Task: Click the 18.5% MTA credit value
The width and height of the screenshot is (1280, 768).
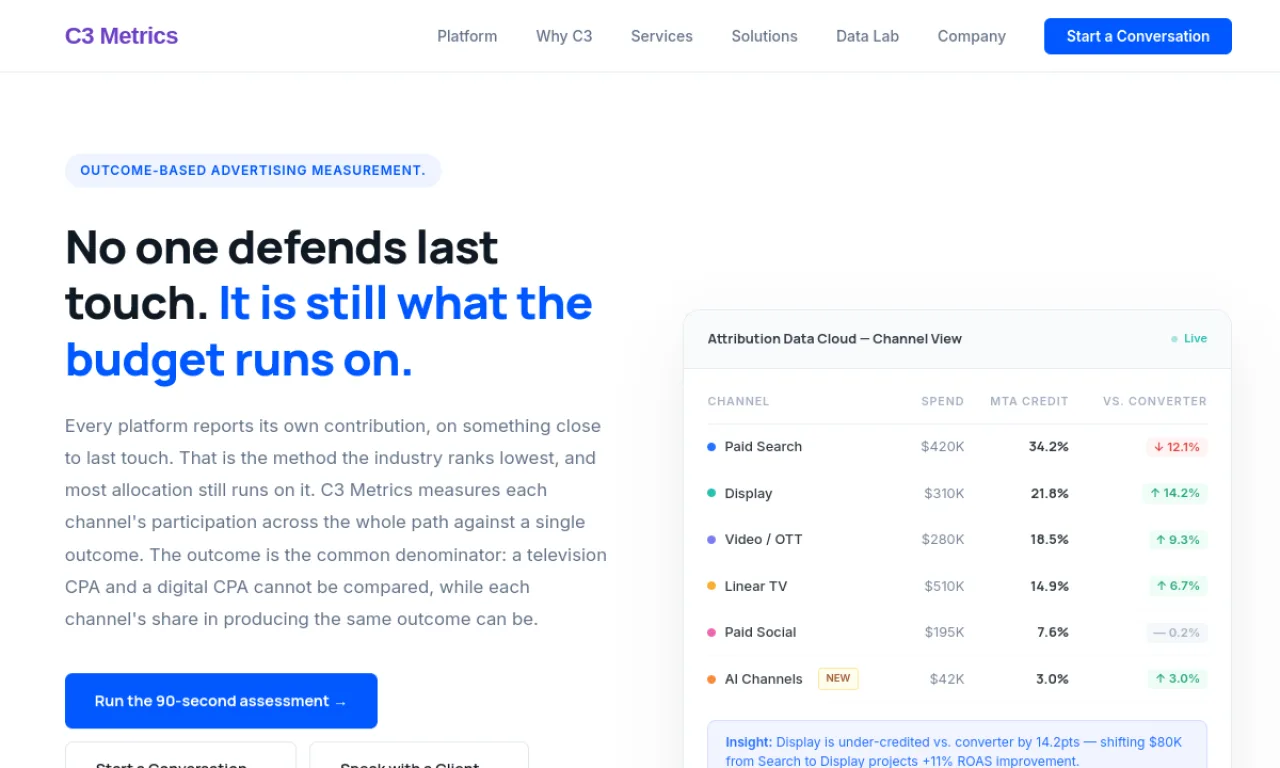Action: click(x=1050, y=539)
